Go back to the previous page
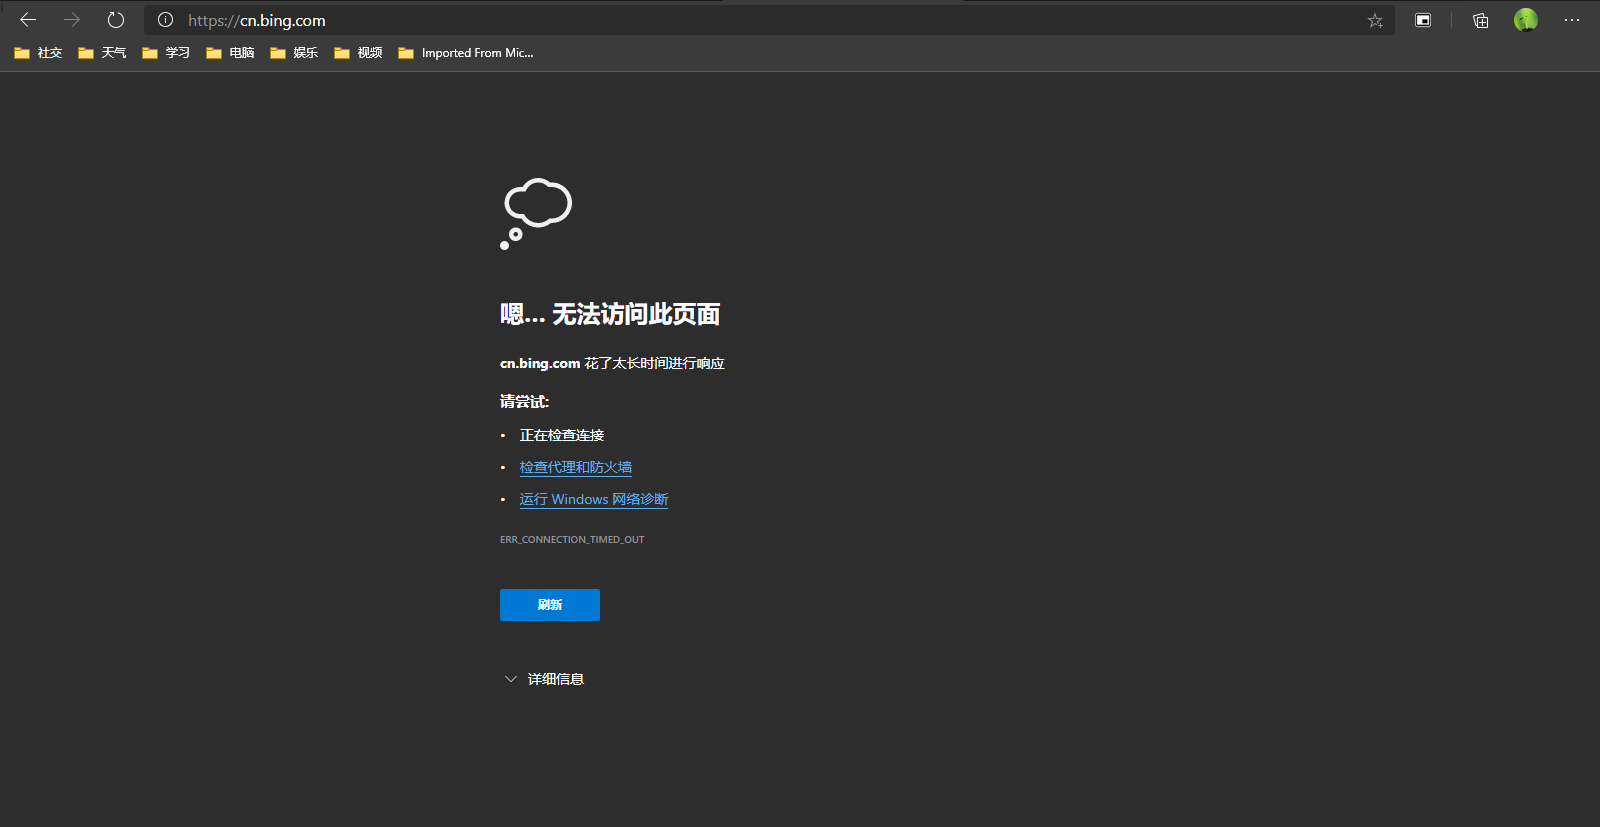The height and width of the screenshot is (827, 1600). click(x=28, y=20)
